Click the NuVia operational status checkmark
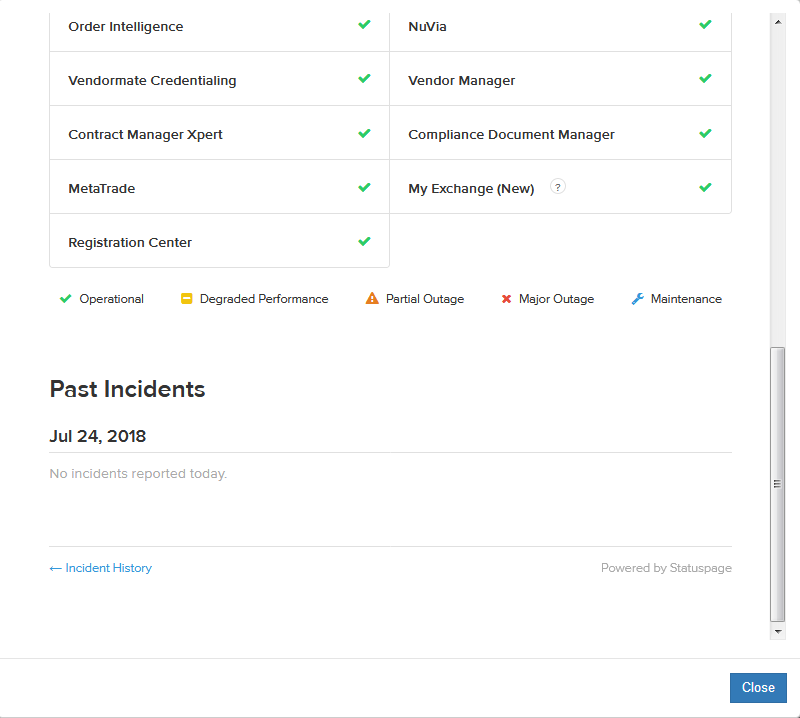 705,25
